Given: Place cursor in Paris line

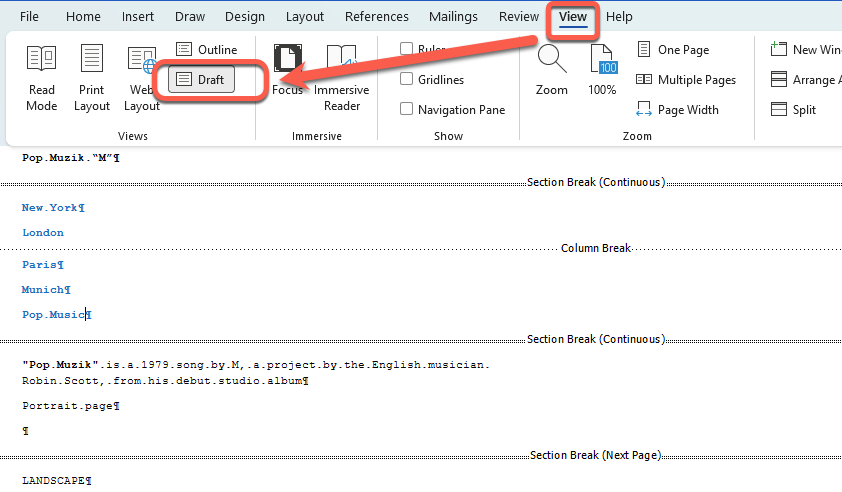Looking at the screenshot, I should (43, 265).
